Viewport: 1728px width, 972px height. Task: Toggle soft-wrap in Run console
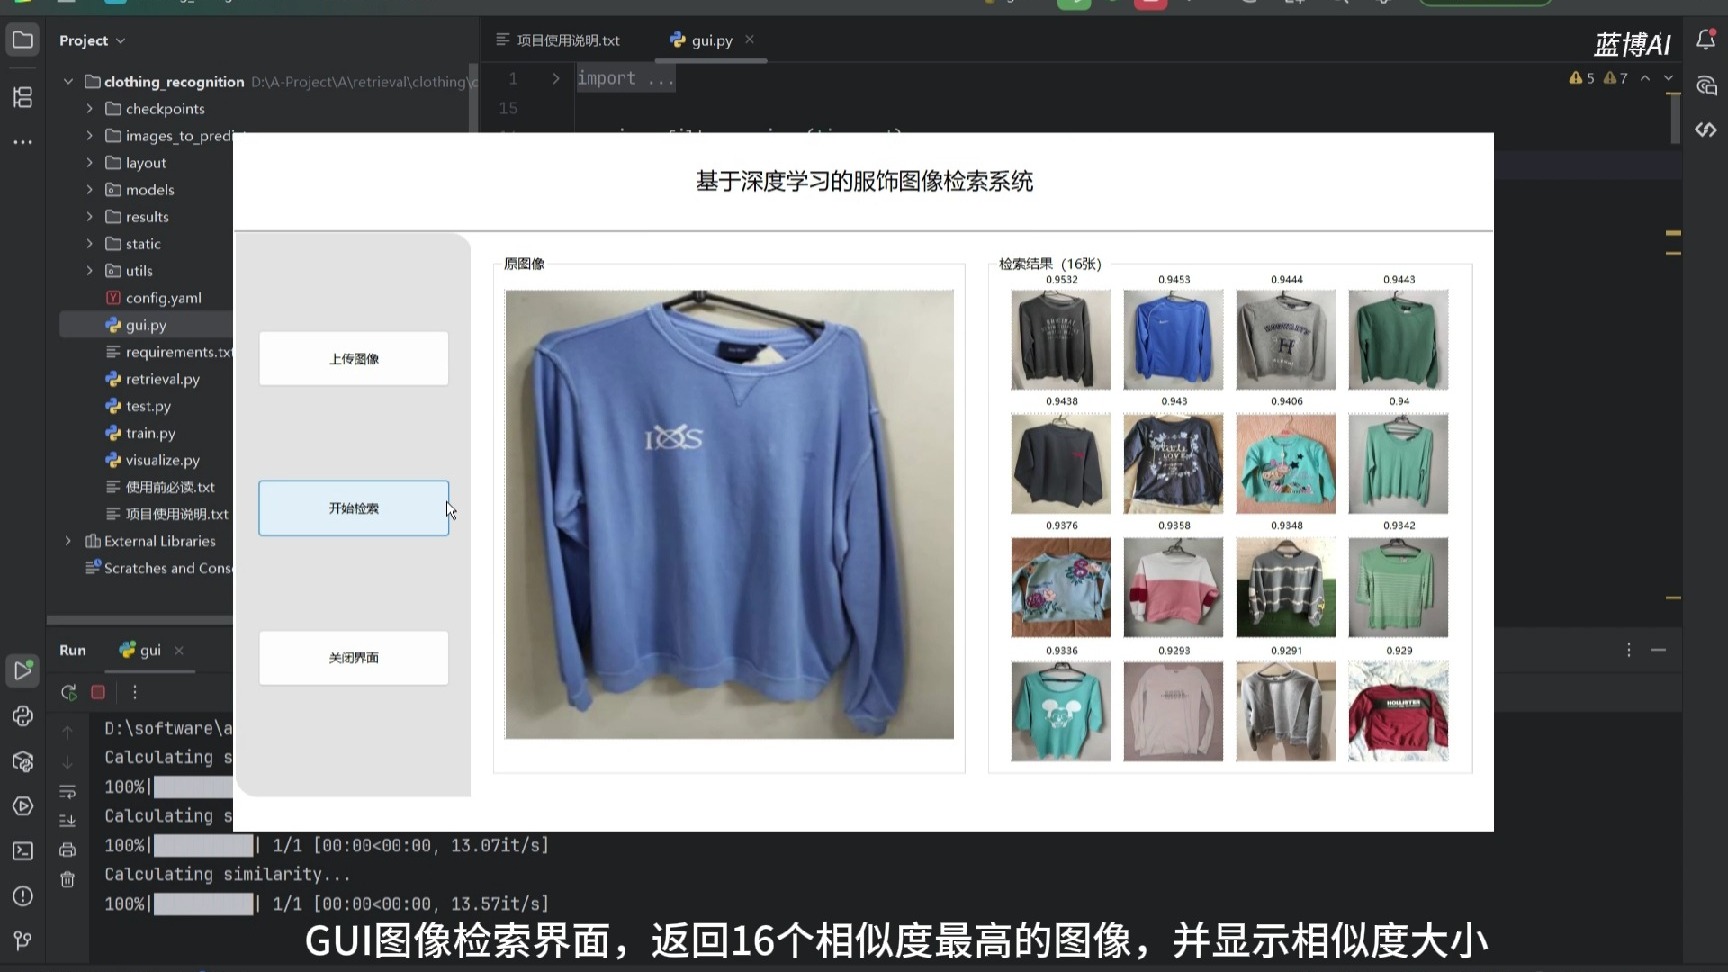(67, 792)
